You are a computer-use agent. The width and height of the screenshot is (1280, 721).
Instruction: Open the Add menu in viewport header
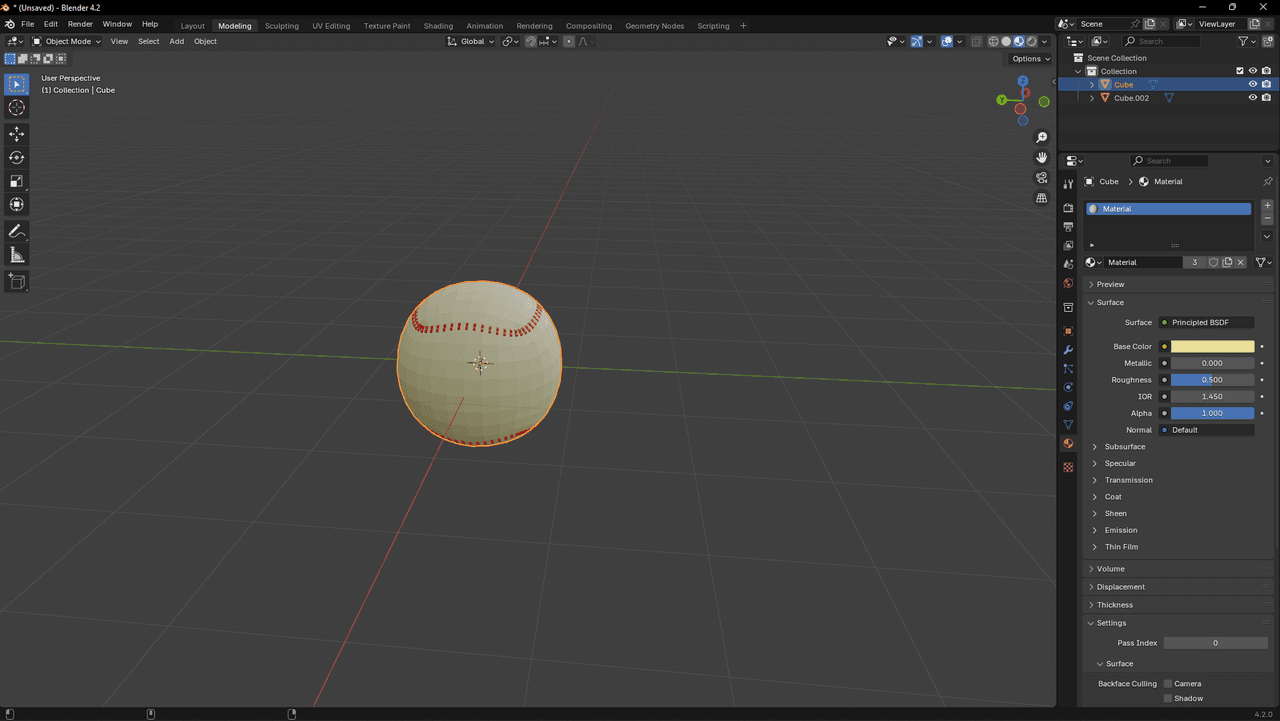coord(176,41)
